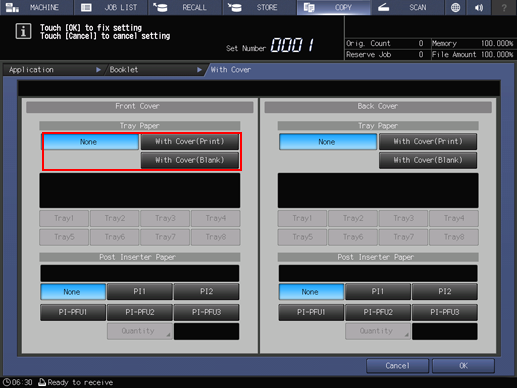Viewport: 517px width, 388px height.
Task: Choose Tray8 under Back Cover
Action: pyautogui.click(x=454, y=237)
